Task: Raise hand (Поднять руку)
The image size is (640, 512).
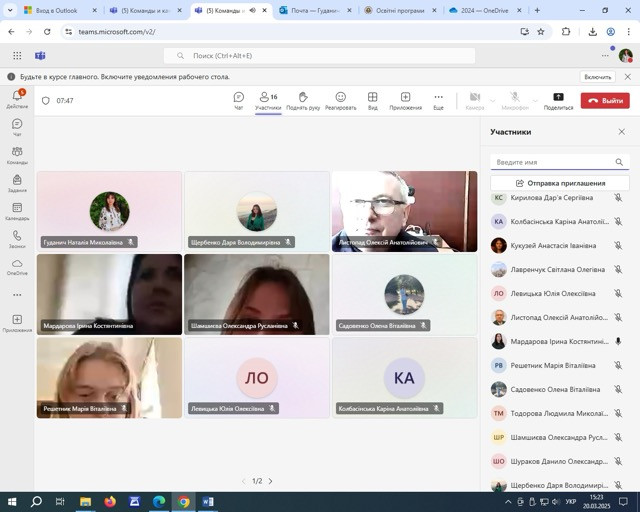Action: (303, 101)
